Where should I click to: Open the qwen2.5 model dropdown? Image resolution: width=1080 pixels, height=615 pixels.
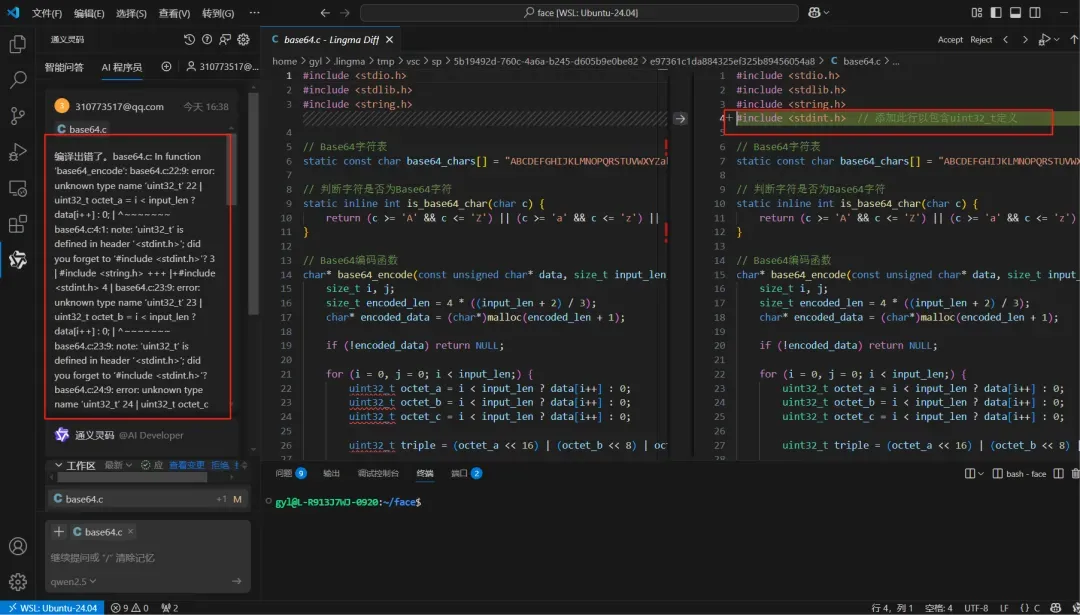coord(74,581)
